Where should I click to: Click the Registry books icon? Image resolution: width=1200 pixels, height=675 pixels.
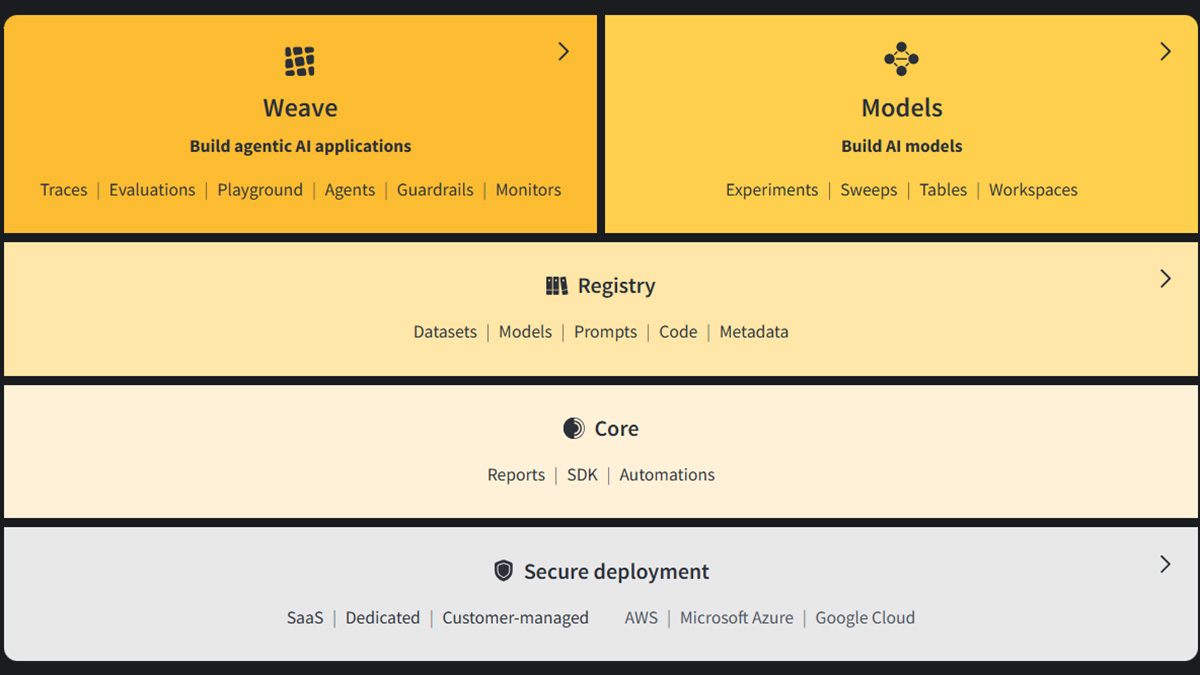(557, 286)
